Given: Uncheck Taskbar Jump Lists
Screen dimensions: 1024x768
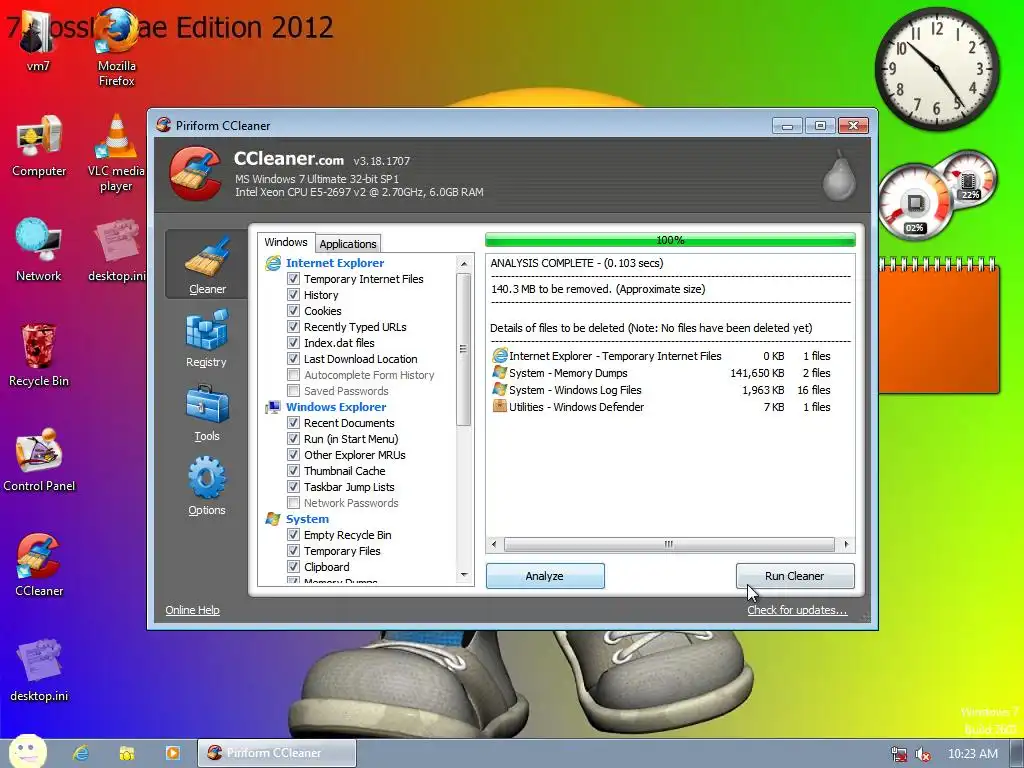Looking at the screenshot, I should (293, 487).
